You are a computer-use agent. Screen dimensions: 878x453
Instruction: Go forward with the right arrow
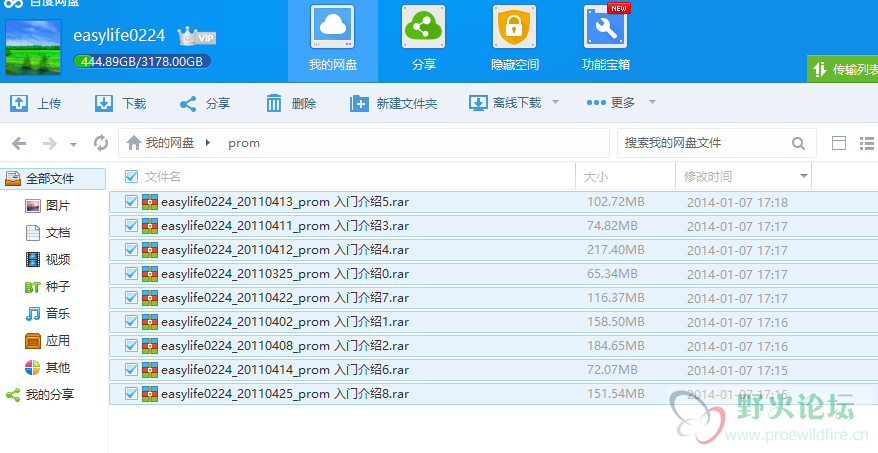[50, 143]
